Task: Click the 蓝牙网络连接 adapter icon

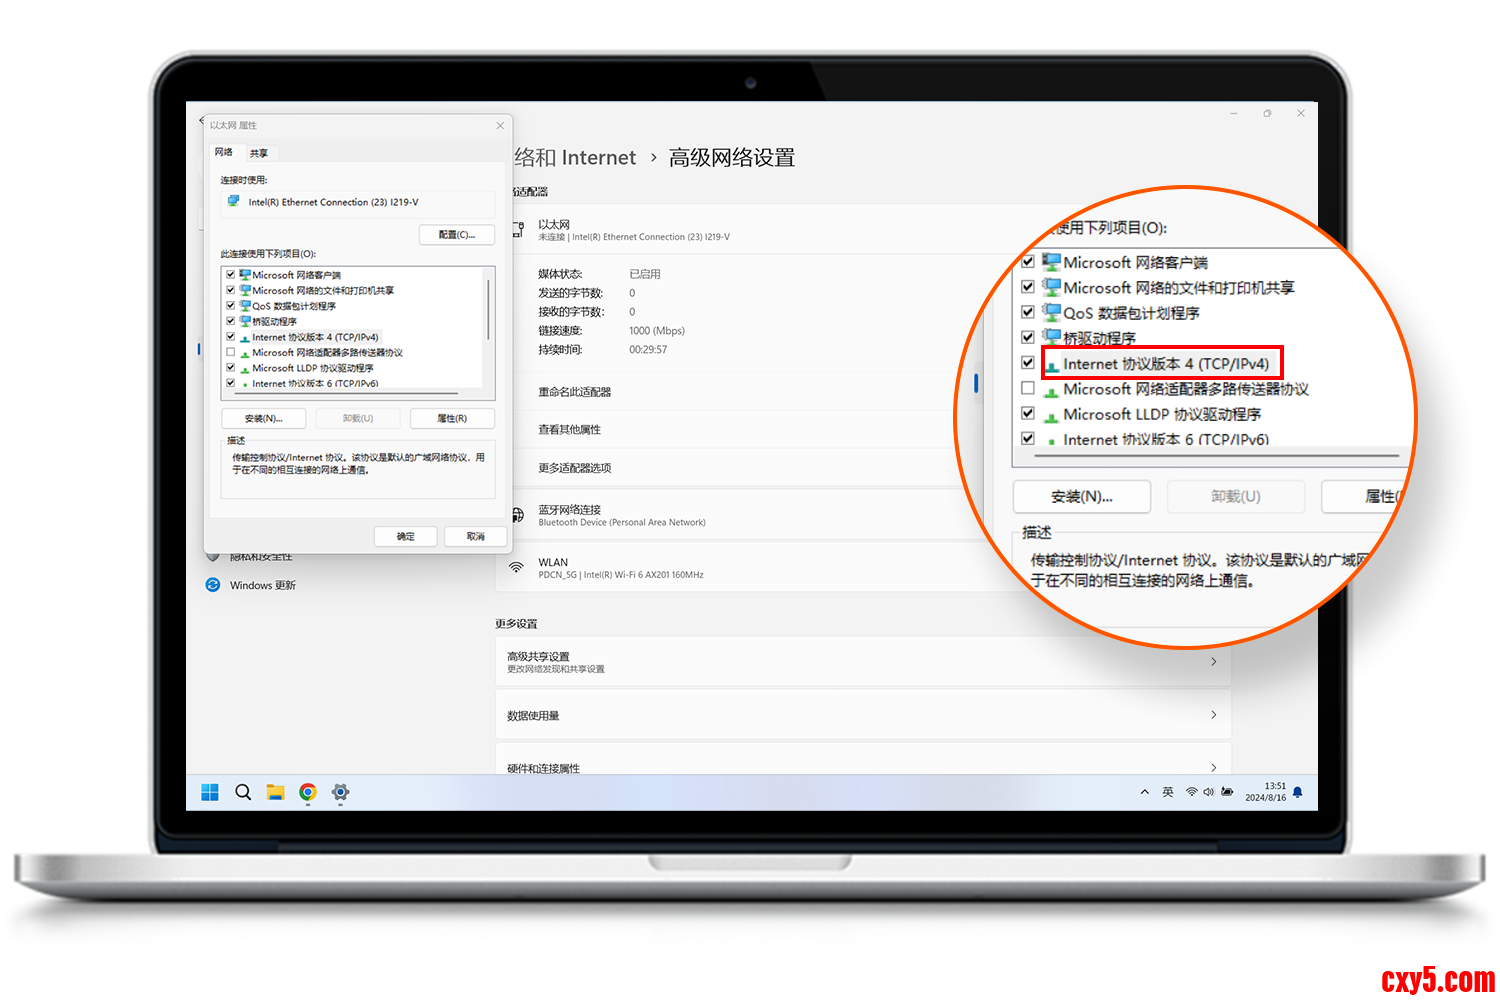Action: 518,515
